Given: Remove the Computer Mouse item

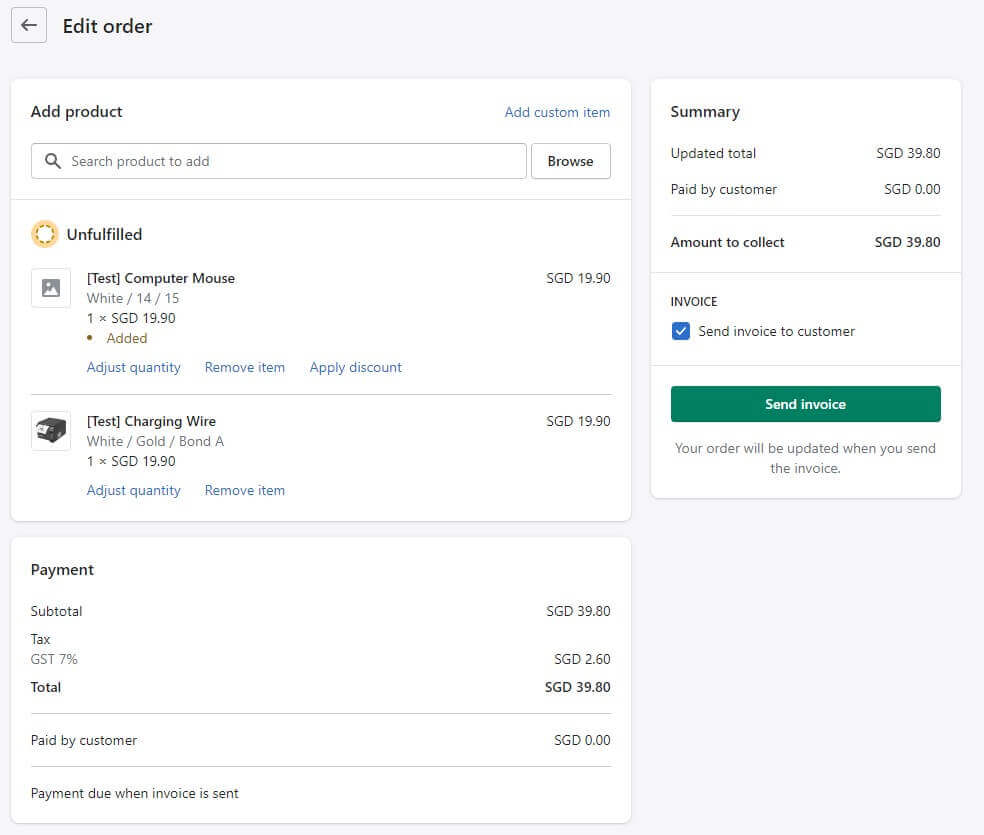Looking at the screenshot, I should click(x=245, y=368).
